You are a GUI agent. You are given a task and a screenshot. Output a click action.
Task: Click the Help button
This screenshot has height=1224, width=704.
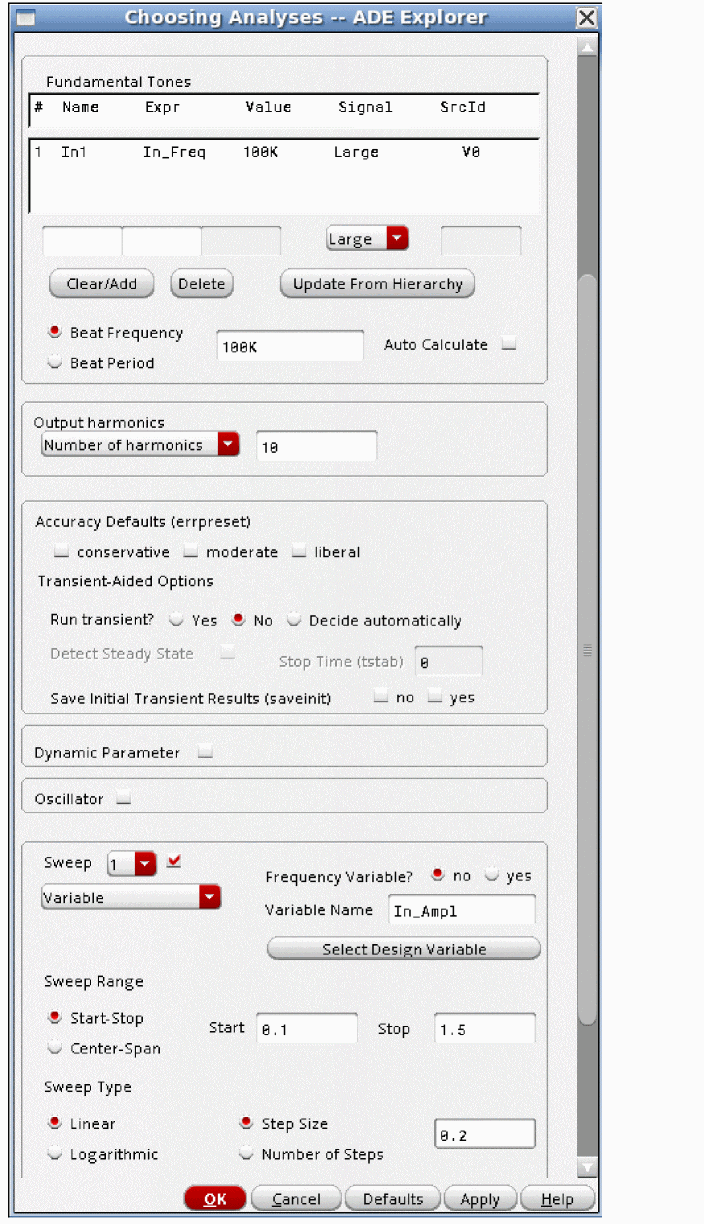point(557,1199)
